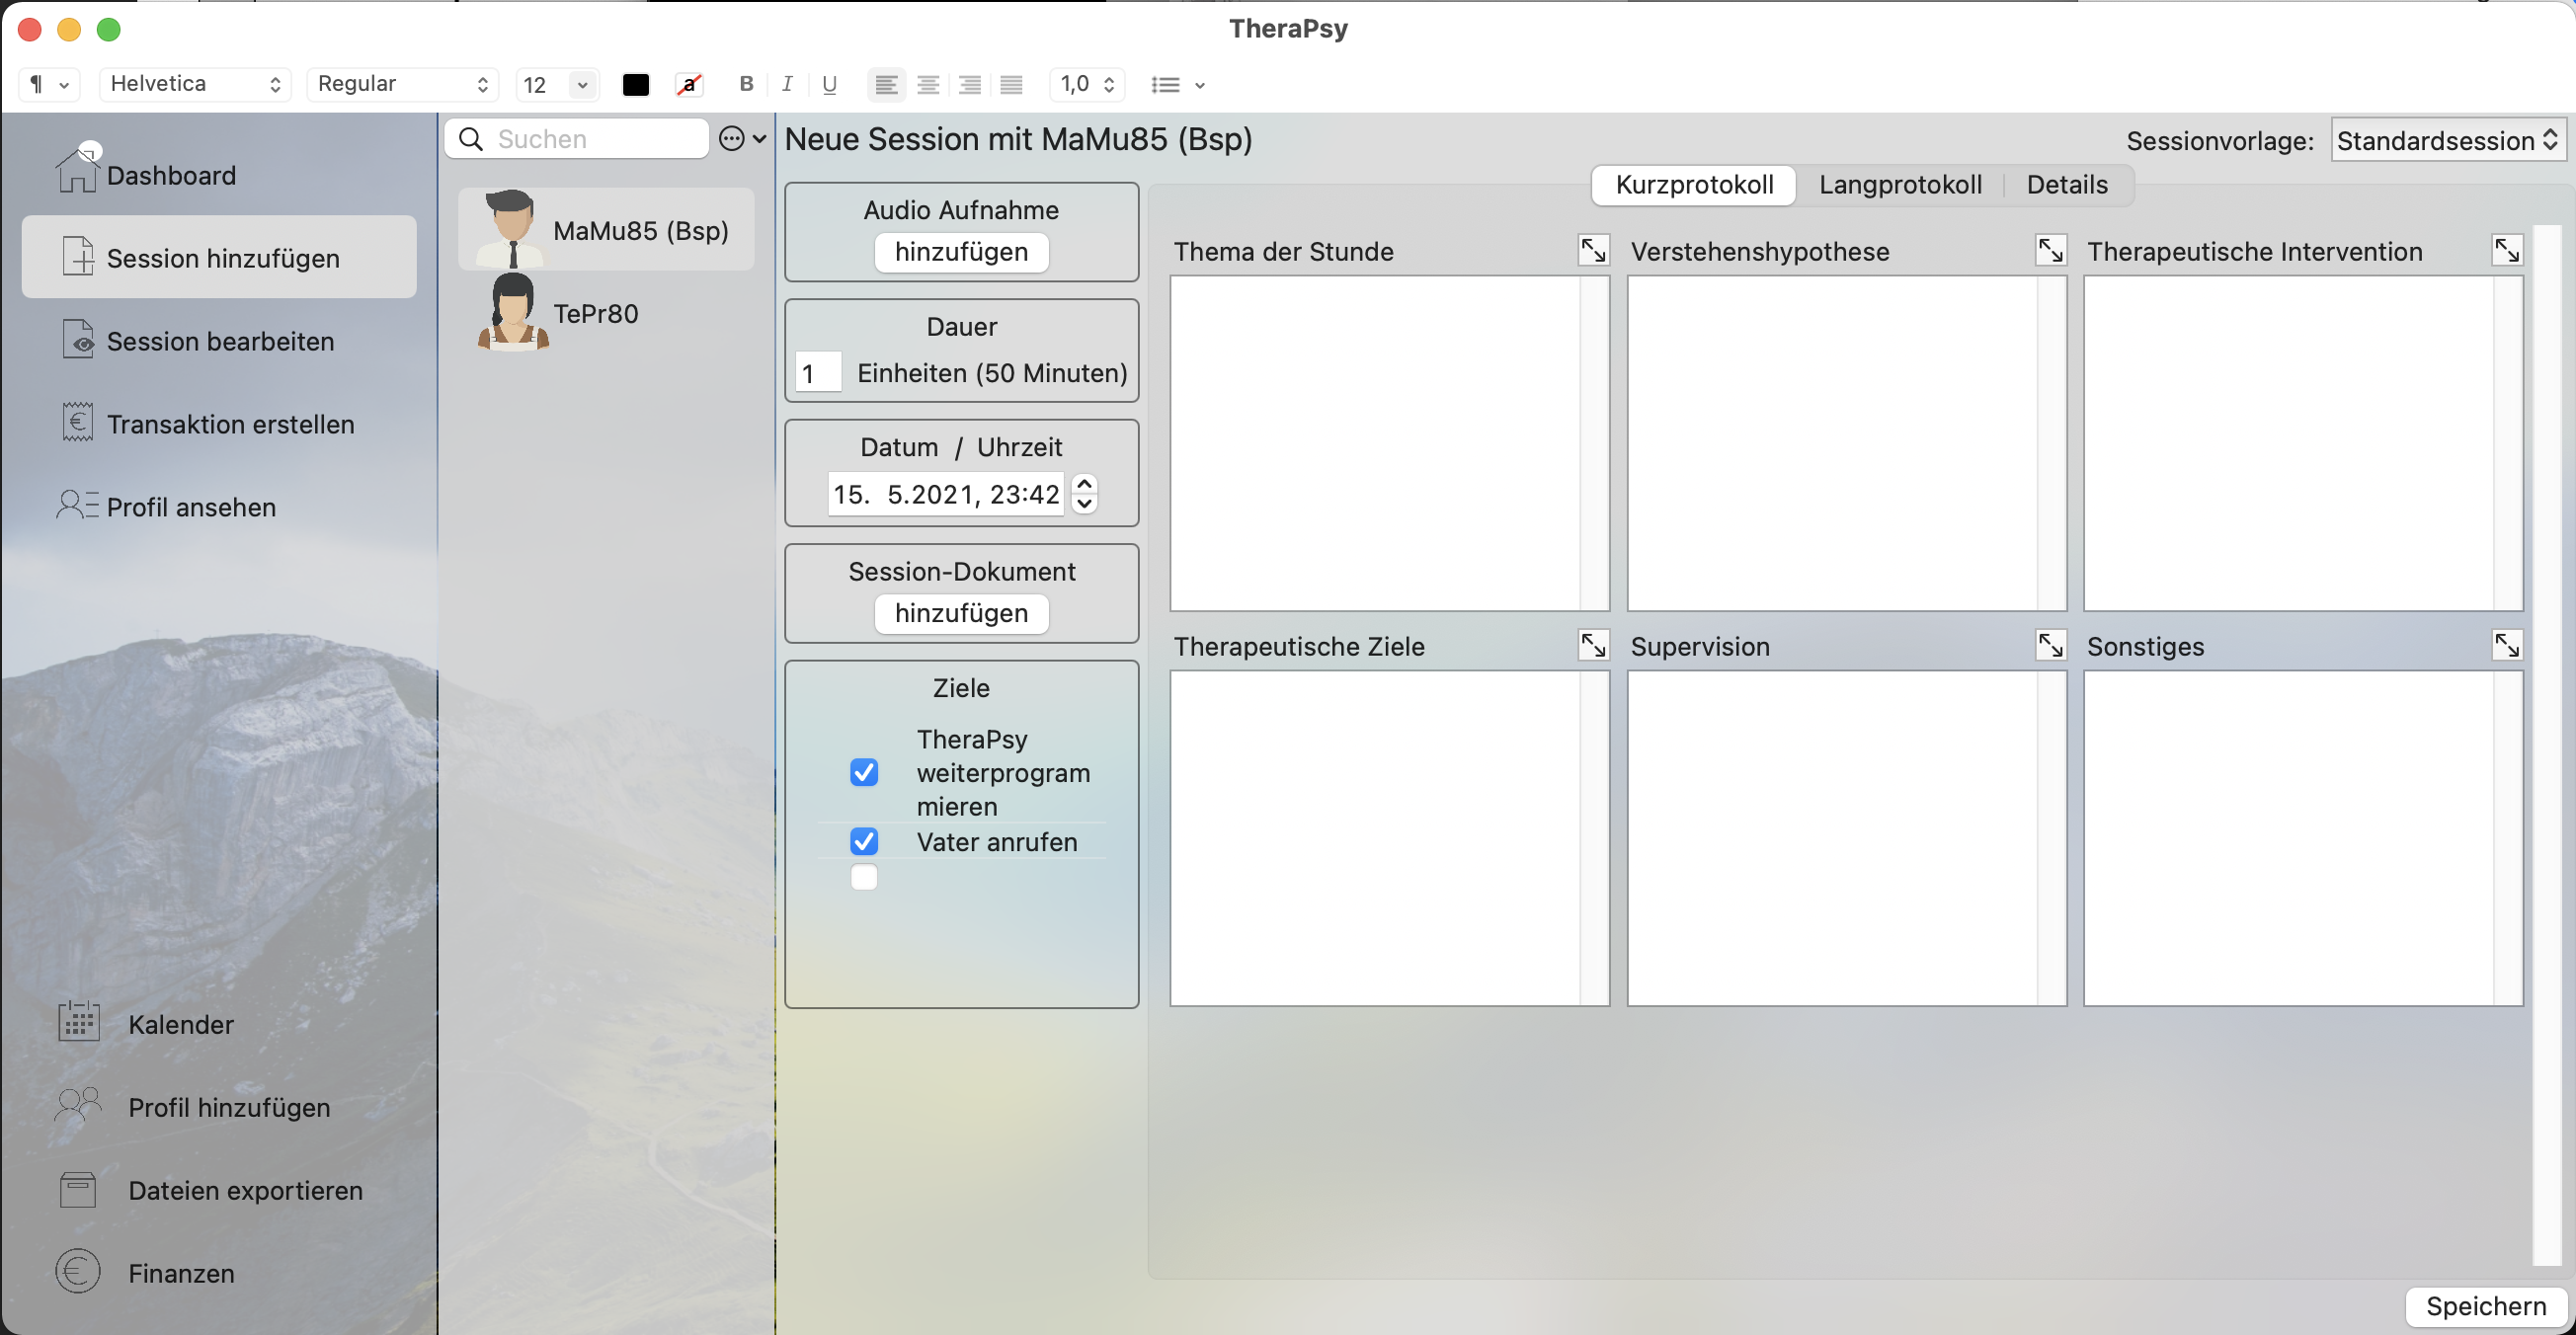Switch to the Details tab
The image size is (2576, 1335).
(2066, 185)
